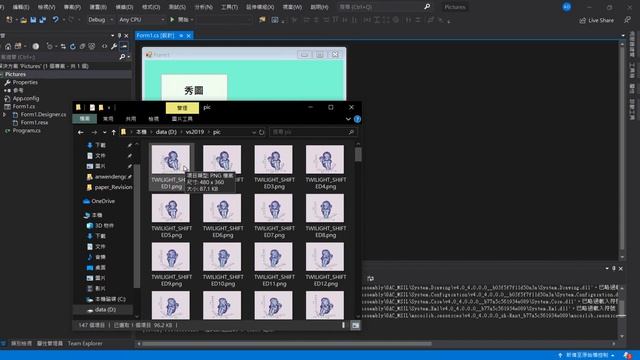Screen dimensions: 640x360
Task: Click the Properties wrench icon in Solution Explorer
Action: pos(114,47)
